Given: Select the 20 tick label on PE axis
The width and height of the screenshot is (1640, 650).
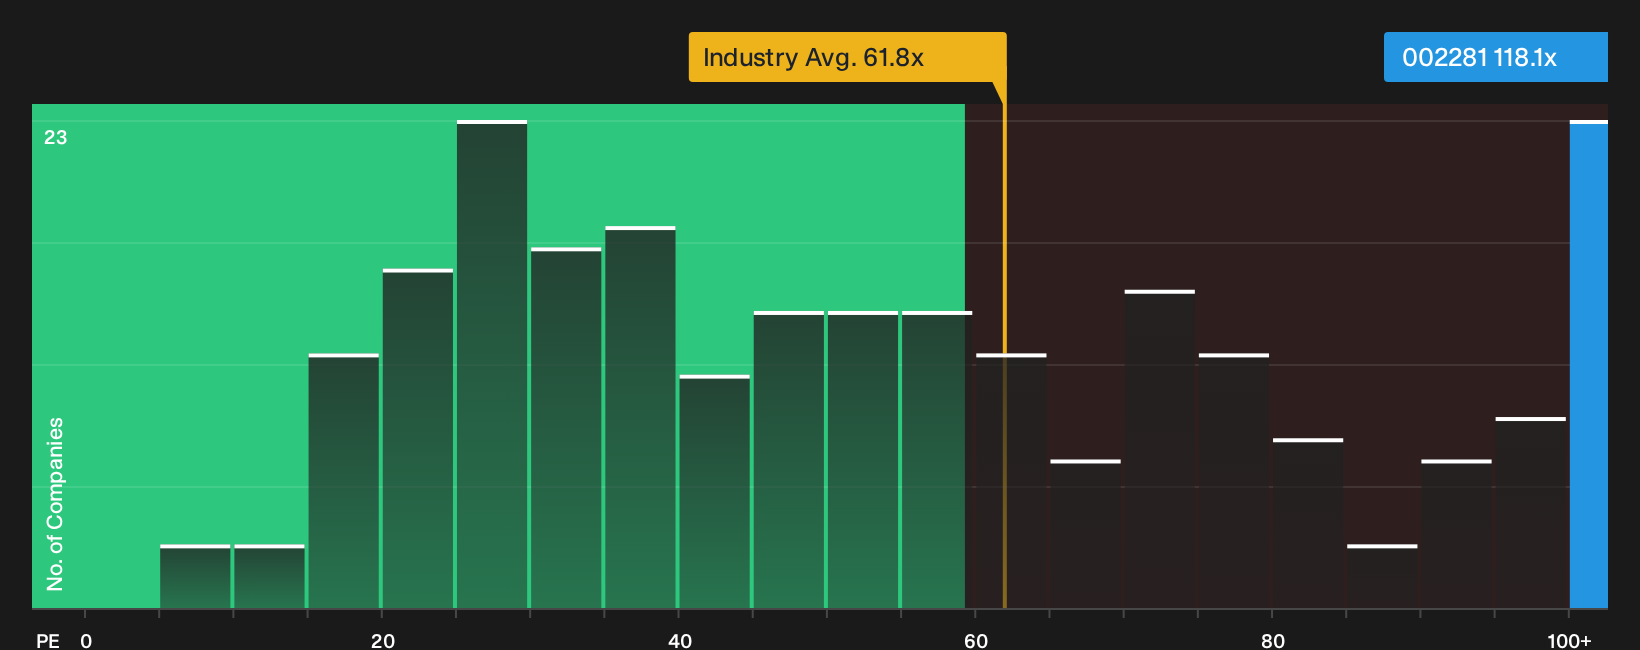Looking at the screenshot, I should click(x=383, y=641).
